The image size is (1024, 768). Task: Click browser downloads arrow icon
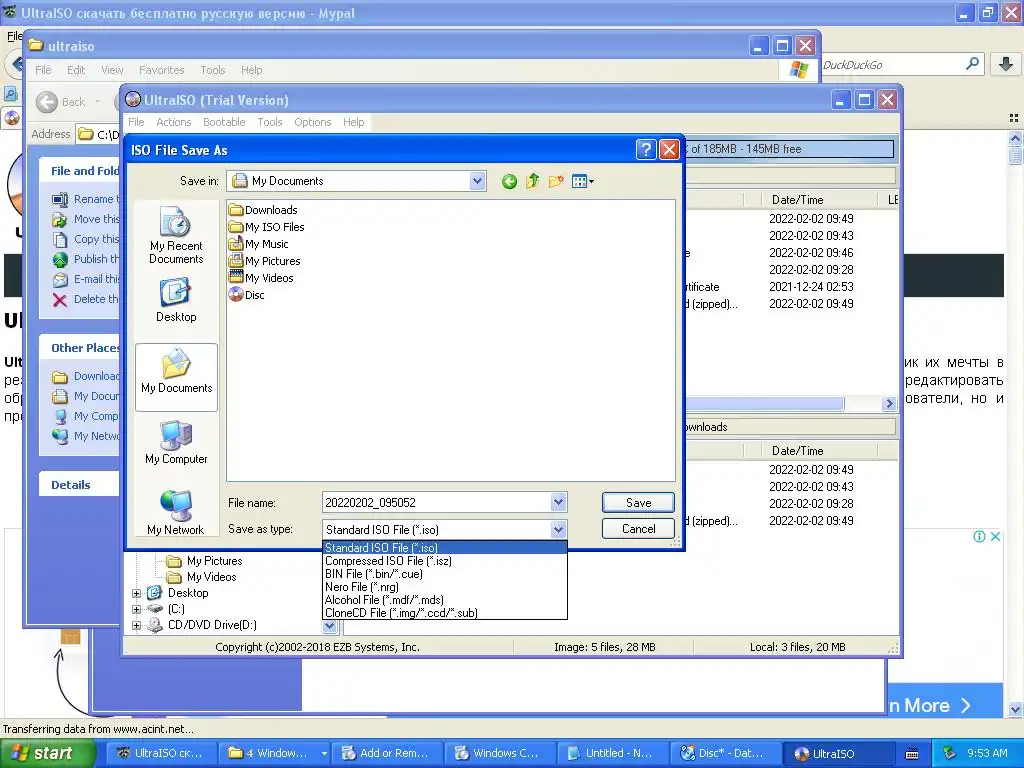[x=1006, y=64]
